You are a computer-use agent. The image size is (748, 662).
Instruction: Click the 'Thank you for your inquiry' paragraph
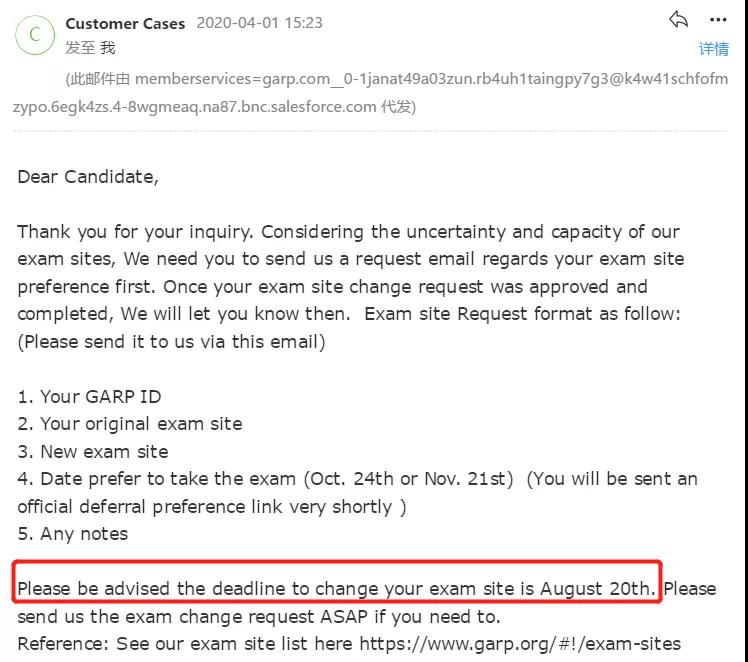click(x=351, y=273)
